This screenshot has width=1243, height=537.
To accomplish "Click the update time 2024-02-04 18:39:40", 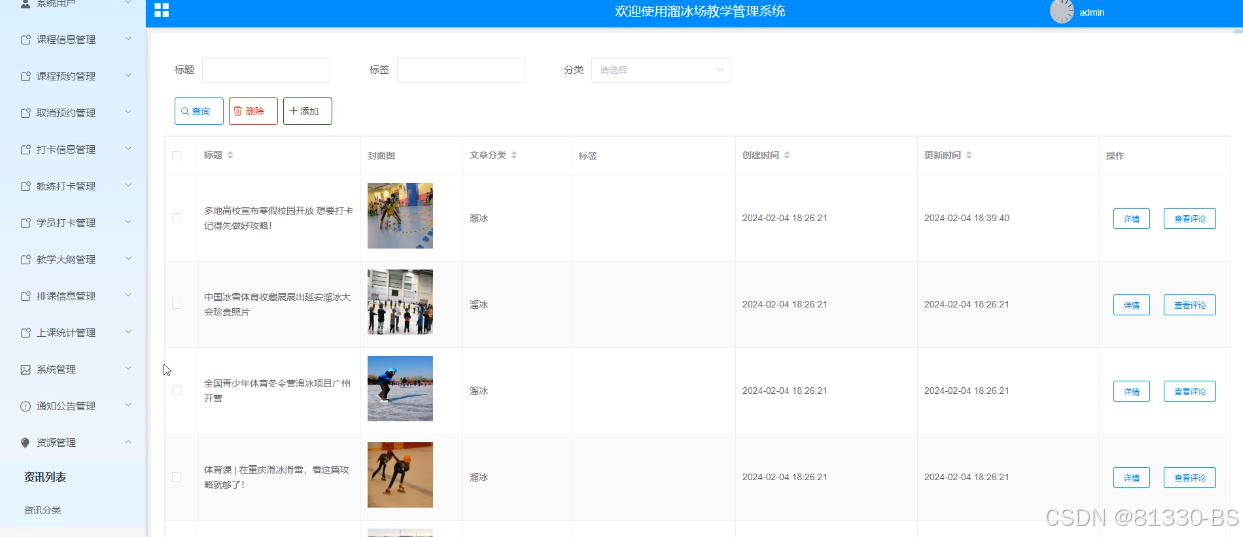I will [966, 218].
